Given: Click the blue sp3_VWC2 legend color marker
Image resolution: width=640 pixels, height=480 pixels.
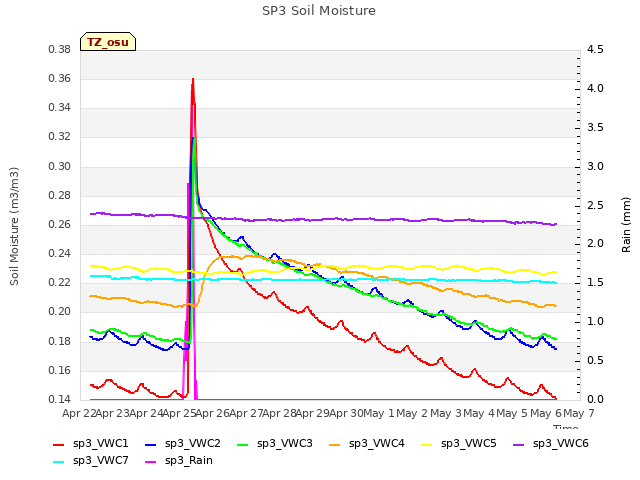Looking at the screenshot, I should pyautogui.click(x=151, y=445).
